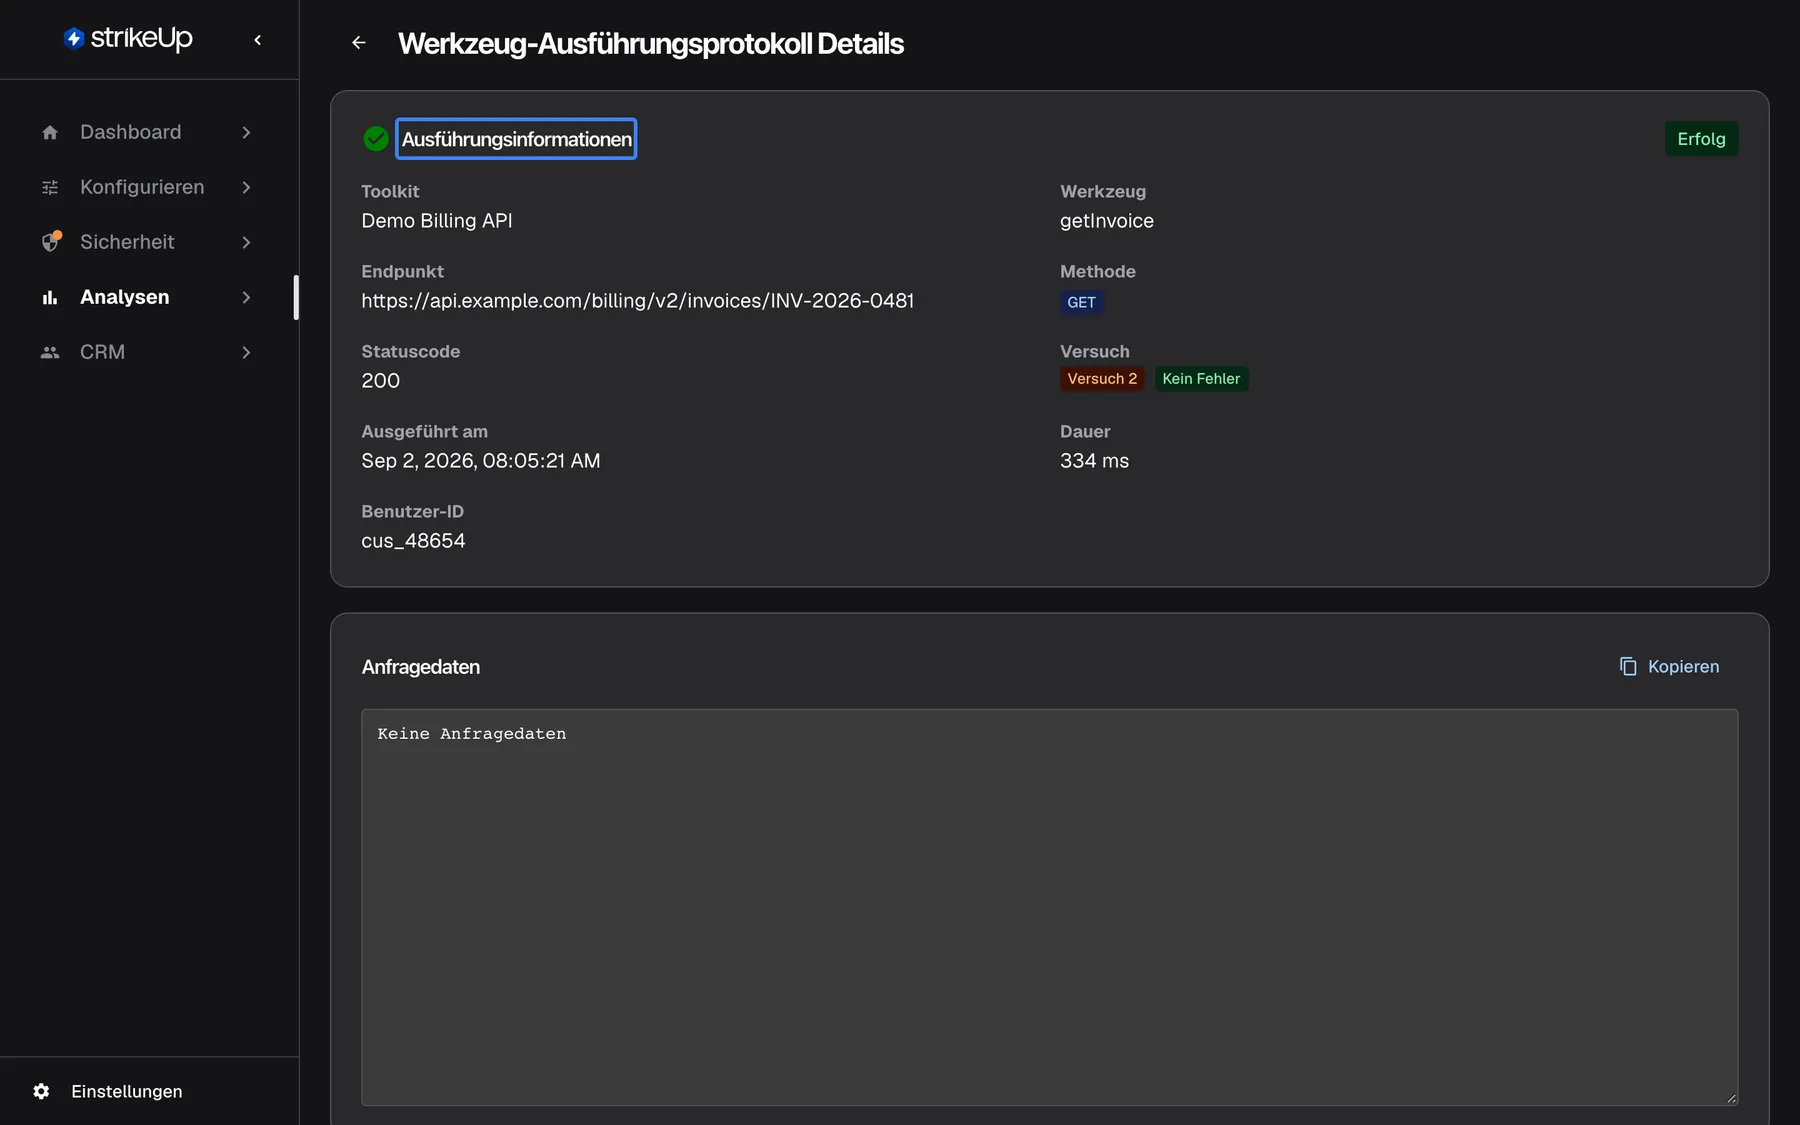This screenshot has width=1800, height=1125.
Task: Expand the Analysen menu chevron
Action: (x=246, y=297)
